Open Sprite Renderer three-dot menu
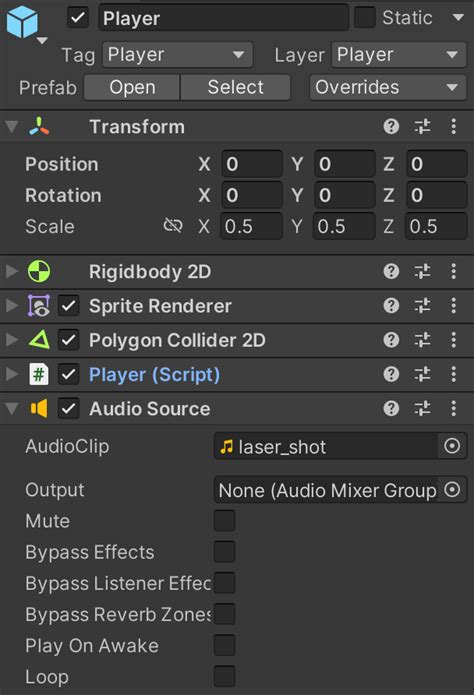The image size is (474, 695). coord(453,305)
